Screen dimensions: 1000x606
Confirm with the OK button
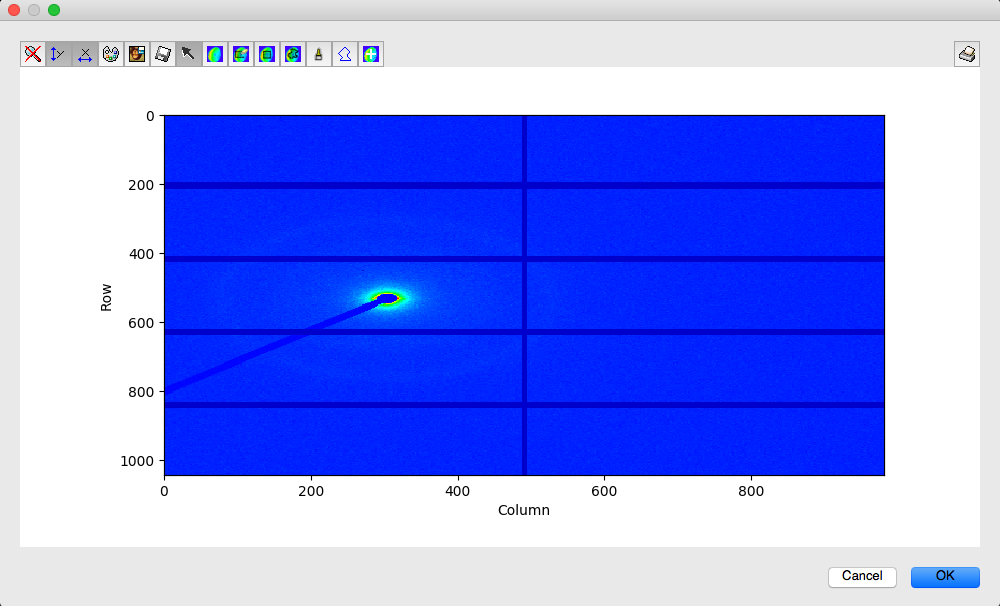click(x=945, y=576)
